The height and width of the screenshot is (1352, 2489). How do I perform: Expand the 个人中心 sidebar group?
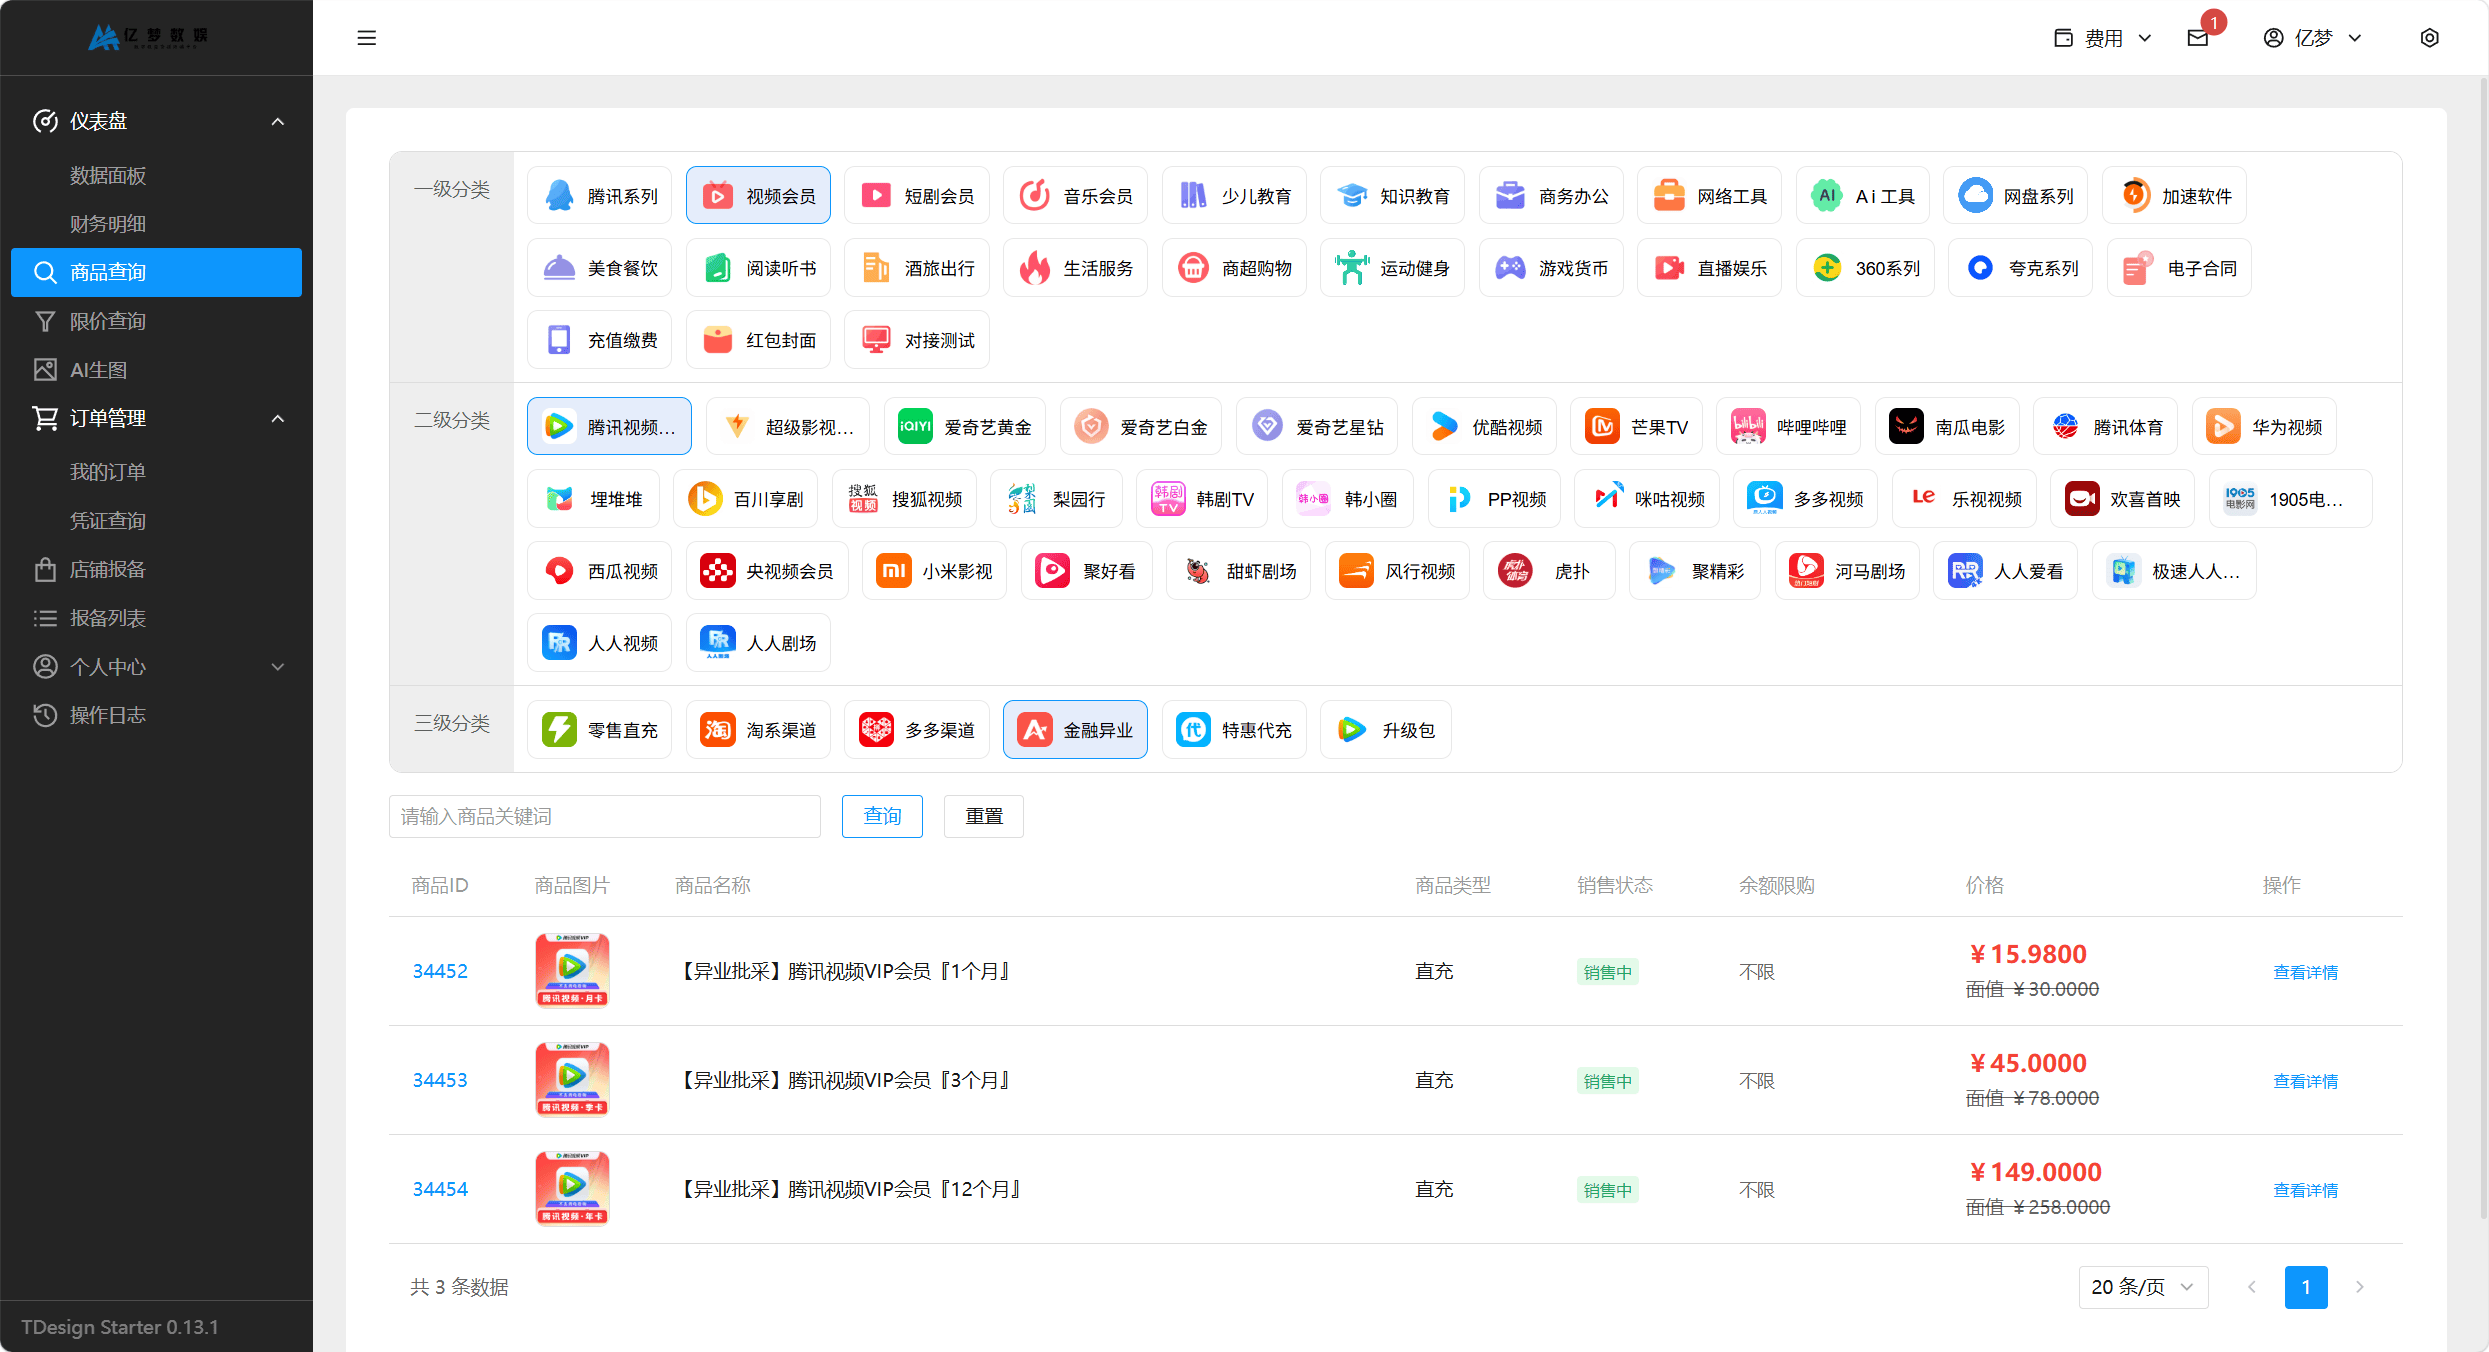point(157,666)
